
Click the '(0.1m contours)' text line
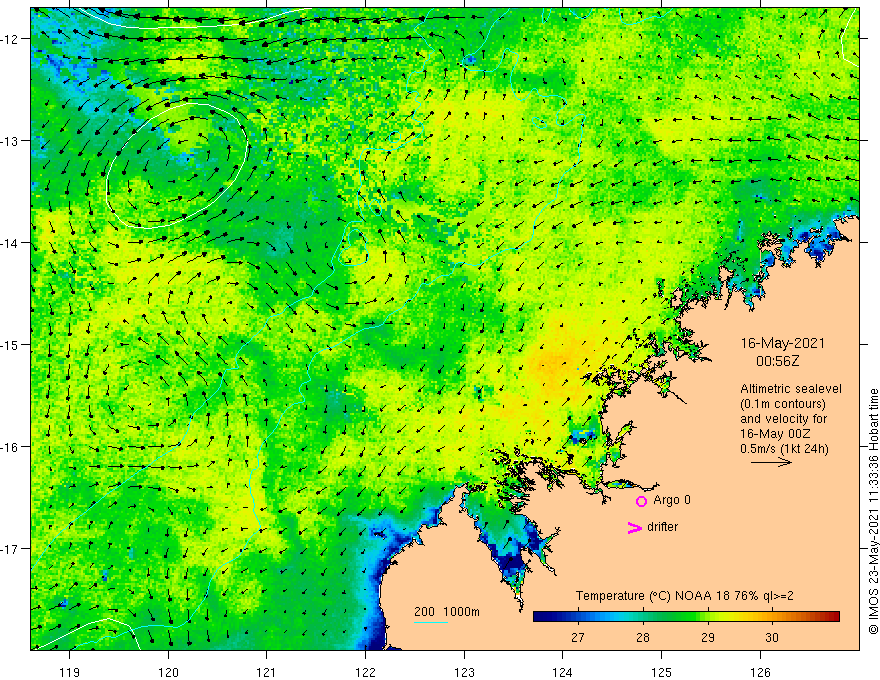783,404
